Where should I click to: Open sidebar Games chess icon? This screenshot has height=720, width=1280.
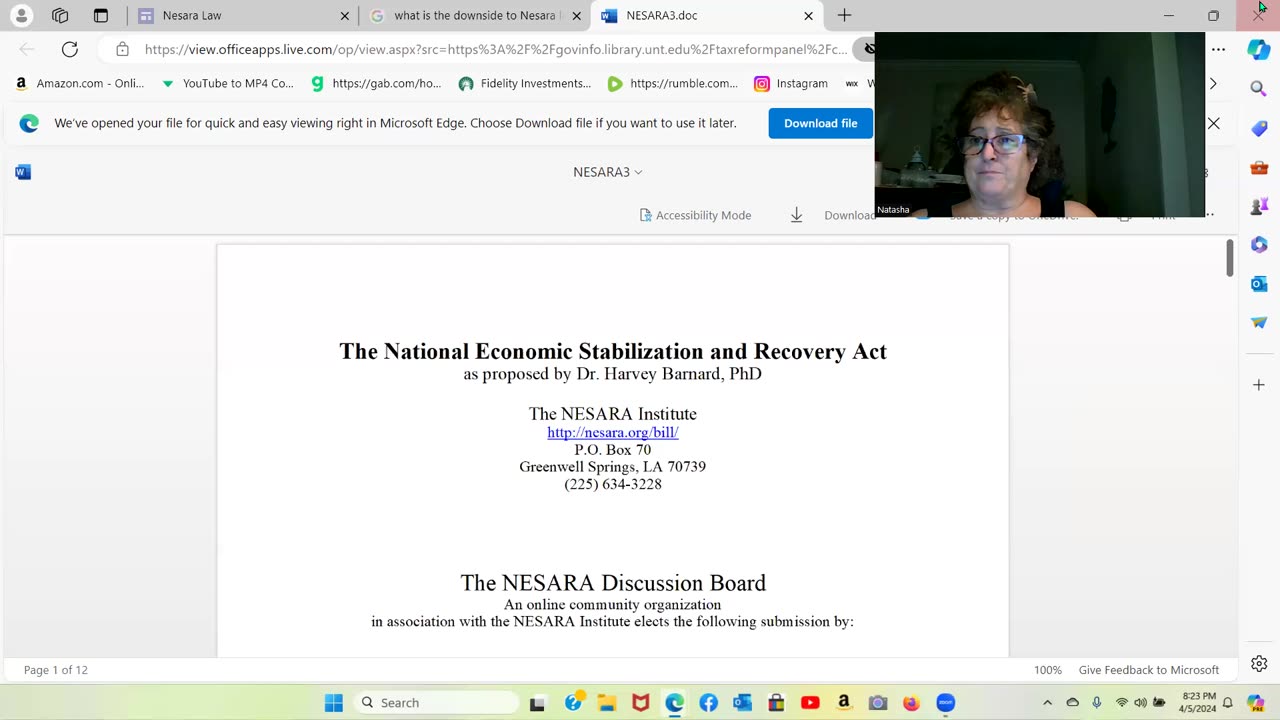click(x=1259, y=206)
